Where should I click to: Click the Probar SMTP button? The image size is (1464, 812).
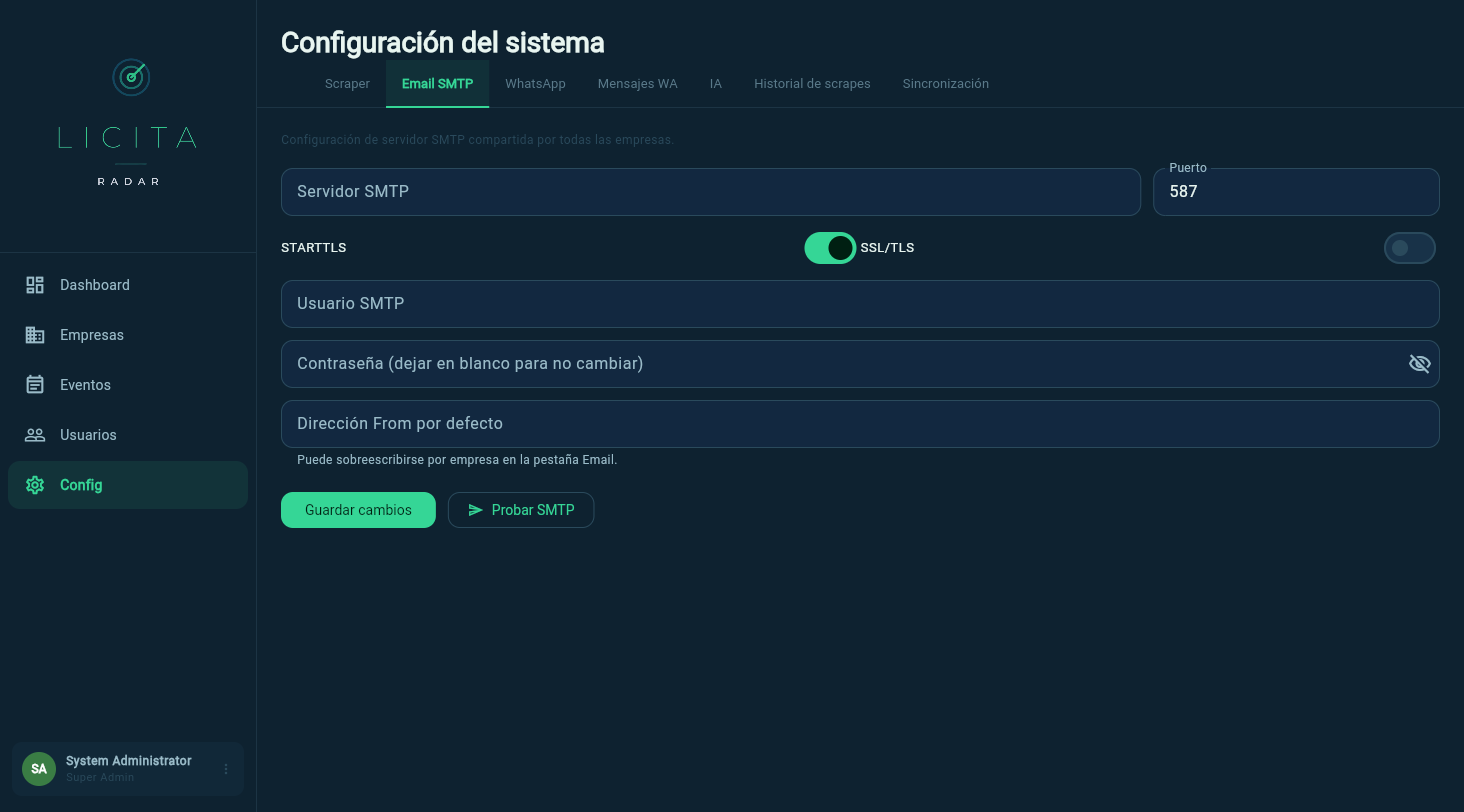(x=521, y=510)
